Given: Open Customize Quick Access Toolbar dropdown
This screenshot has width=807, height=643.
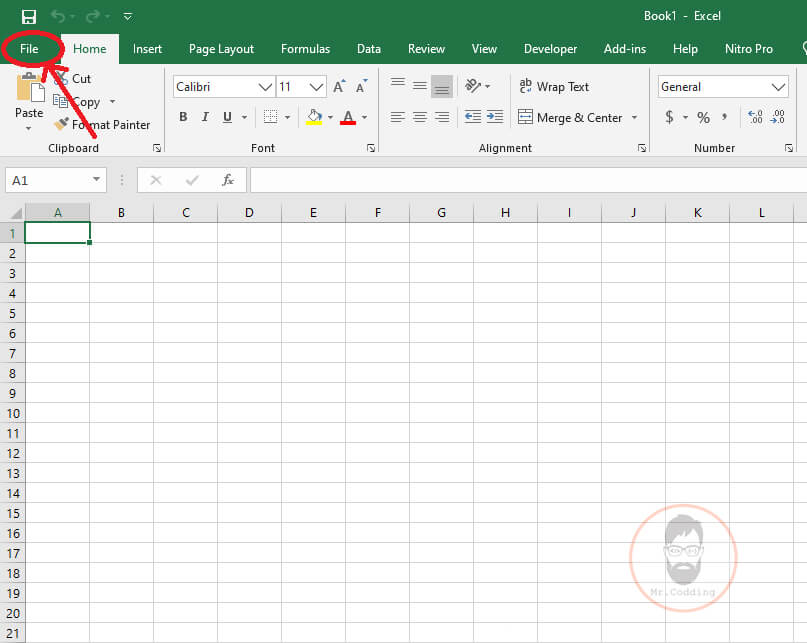Looking at the screenshot, I should tap(128, 17).
